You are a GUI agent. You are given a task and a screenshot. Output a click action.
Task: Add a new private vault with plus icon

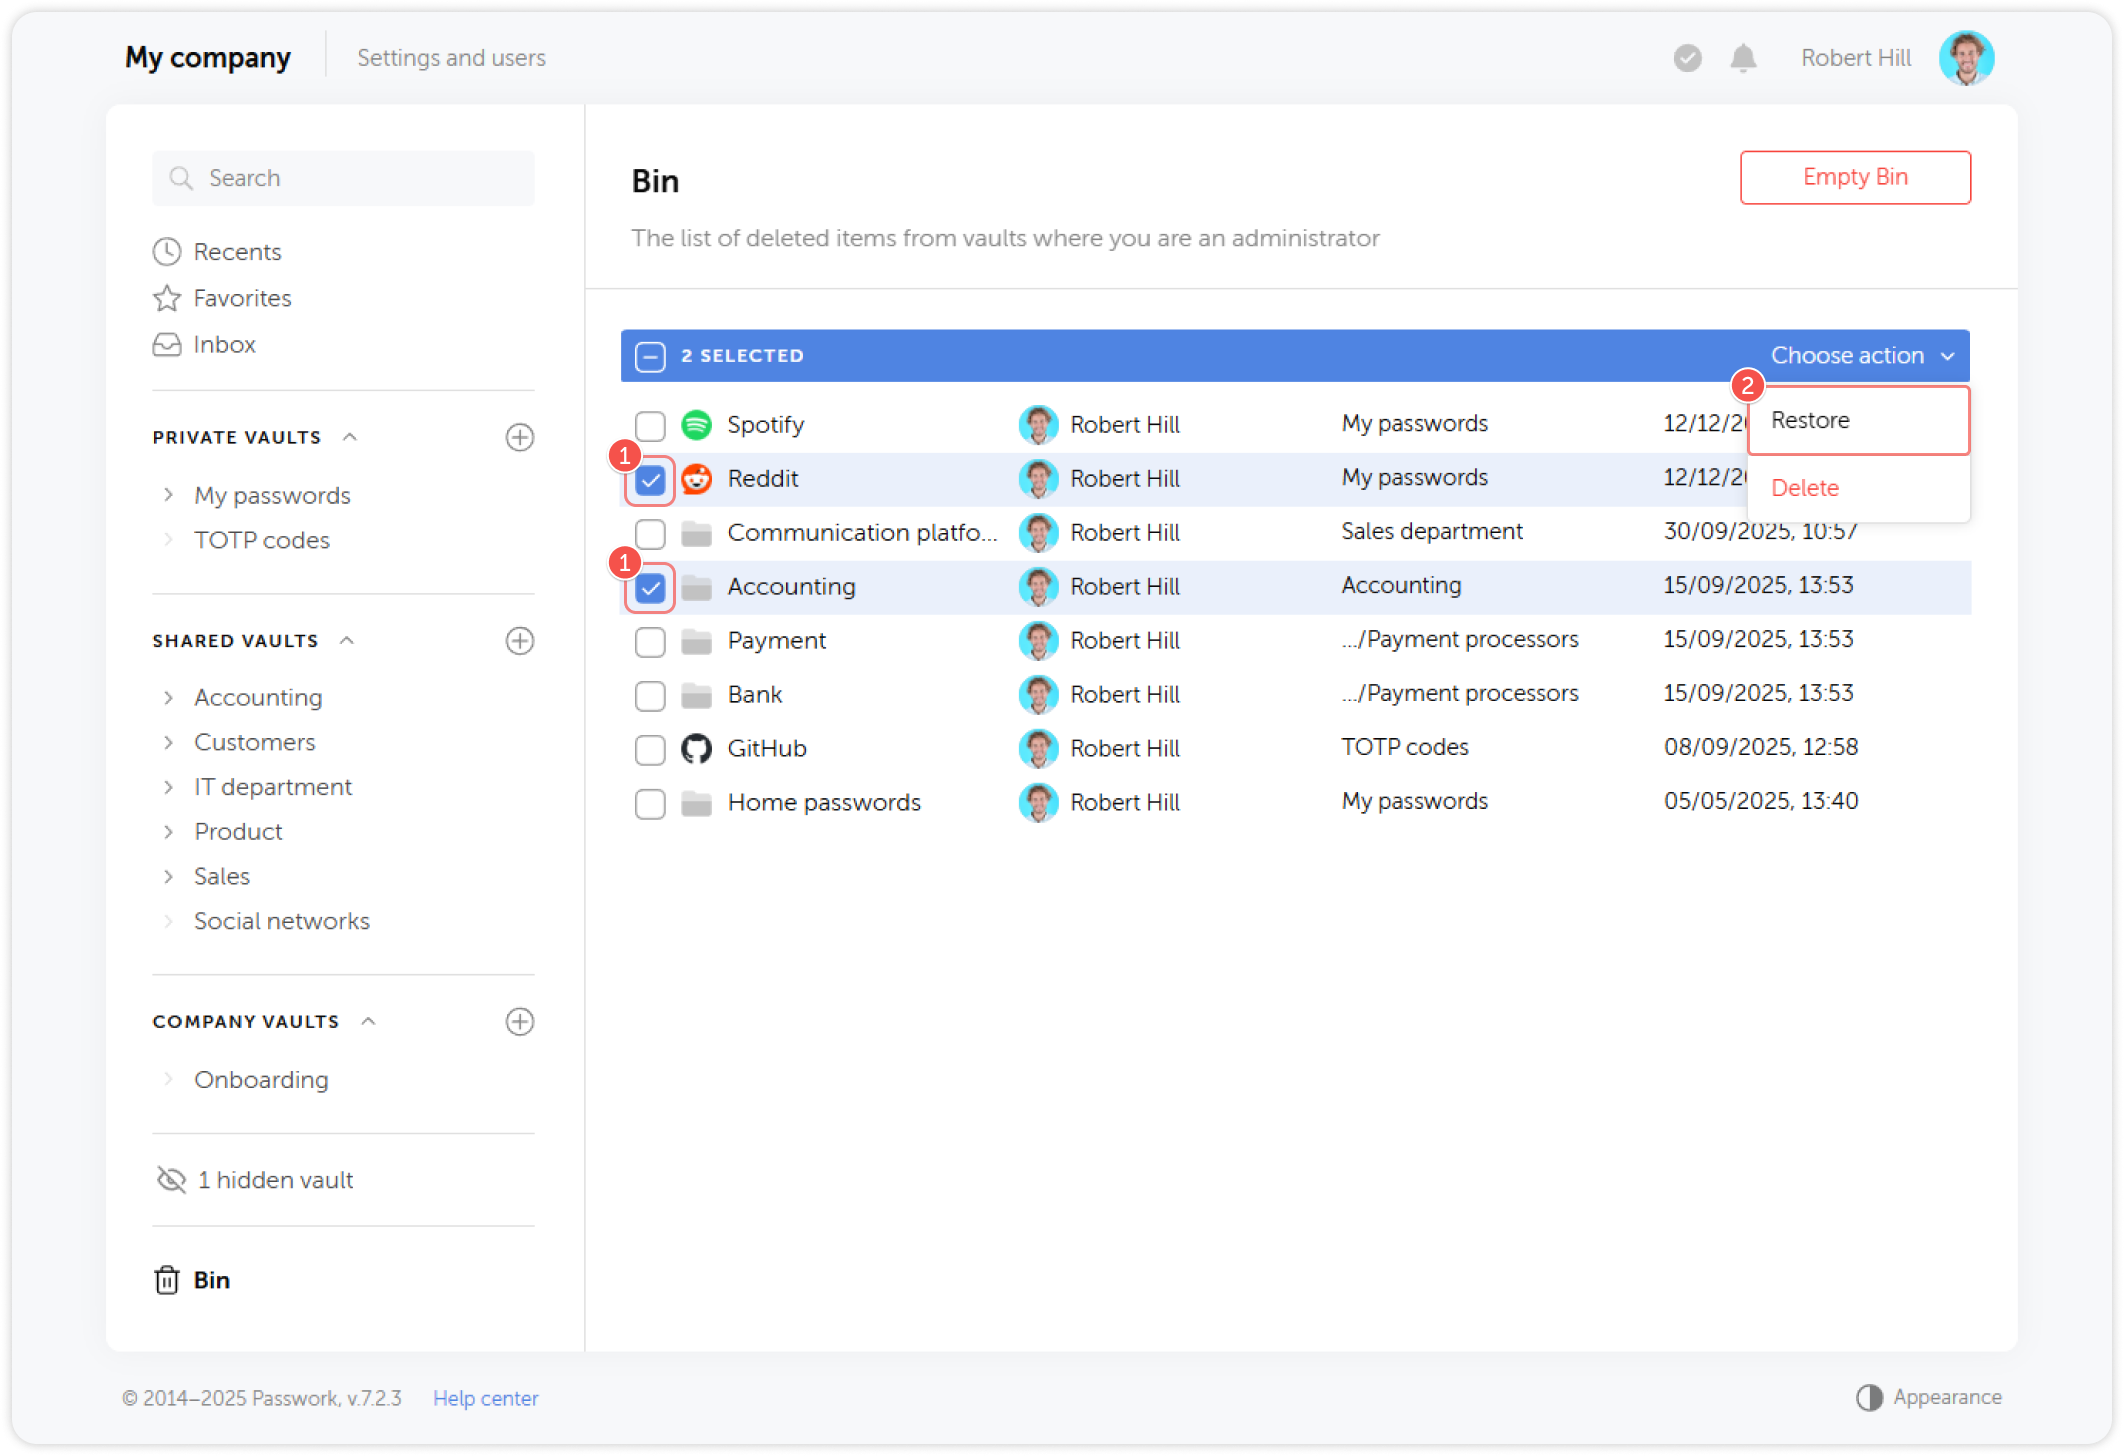[x=519, y=437]
